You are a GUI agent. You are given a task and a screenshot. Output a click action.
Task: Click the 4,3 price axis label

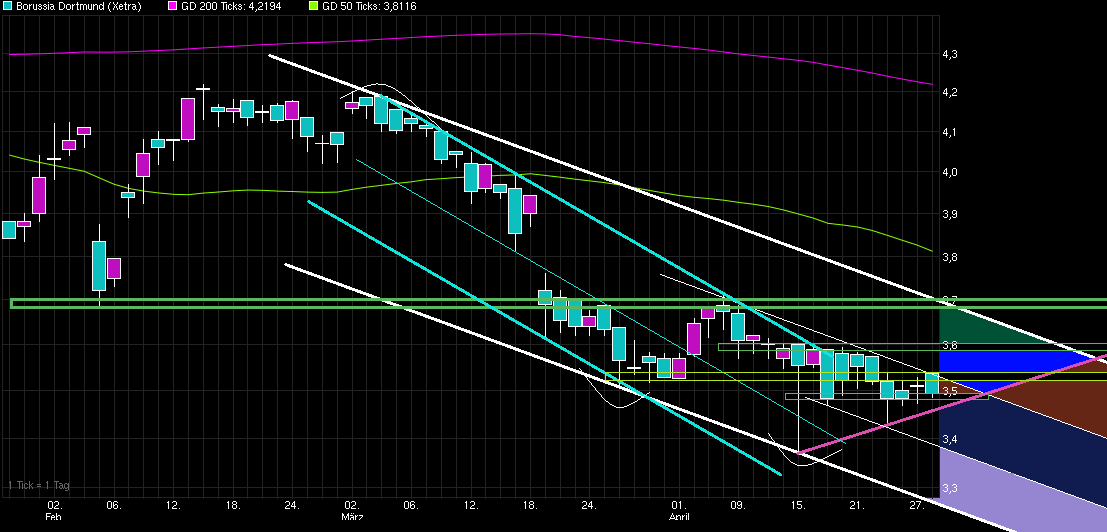click(x=950, y=54)
